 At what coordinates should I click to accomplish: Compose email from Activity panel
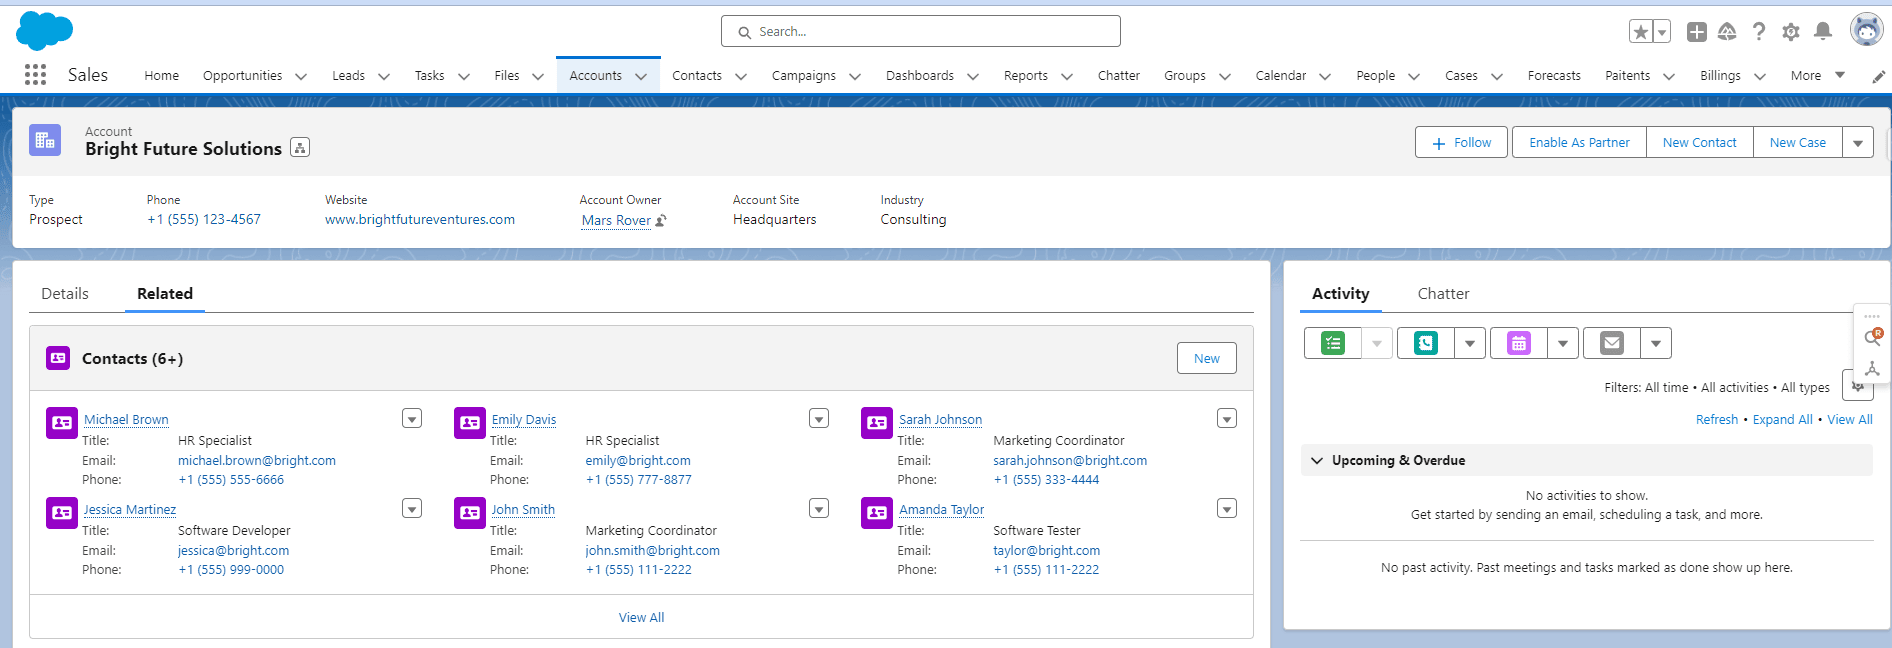[1612, 343]
